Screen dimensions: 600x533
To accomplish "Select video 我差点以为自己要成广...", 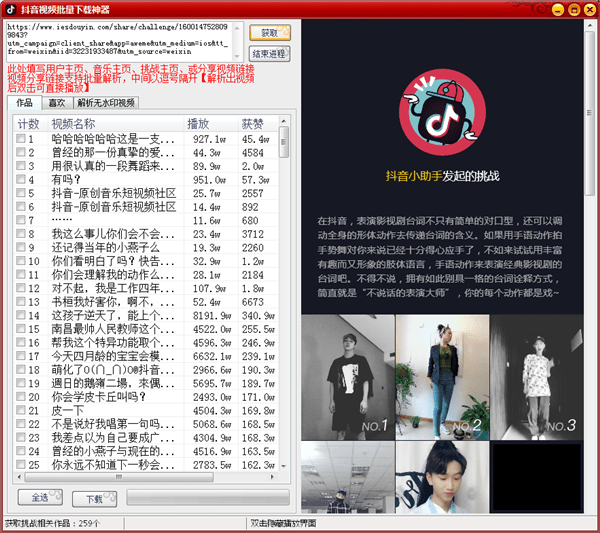I will click(x=113, y=438).
